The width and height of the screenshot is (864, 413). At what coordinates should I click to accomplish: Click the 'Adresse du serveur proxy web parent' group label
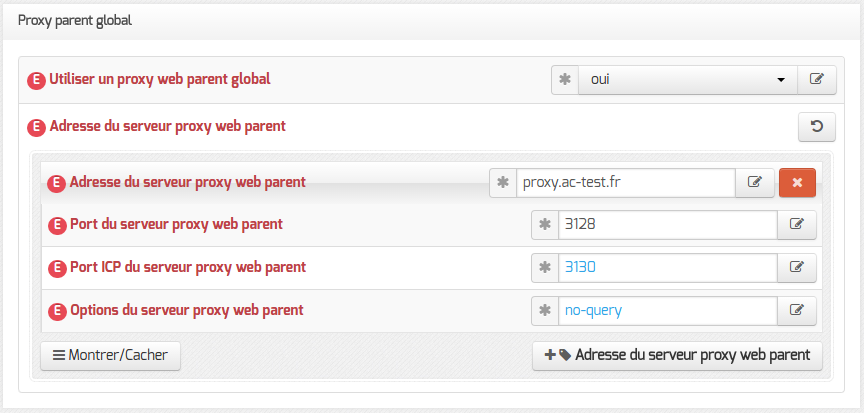(x=168, y=127)
